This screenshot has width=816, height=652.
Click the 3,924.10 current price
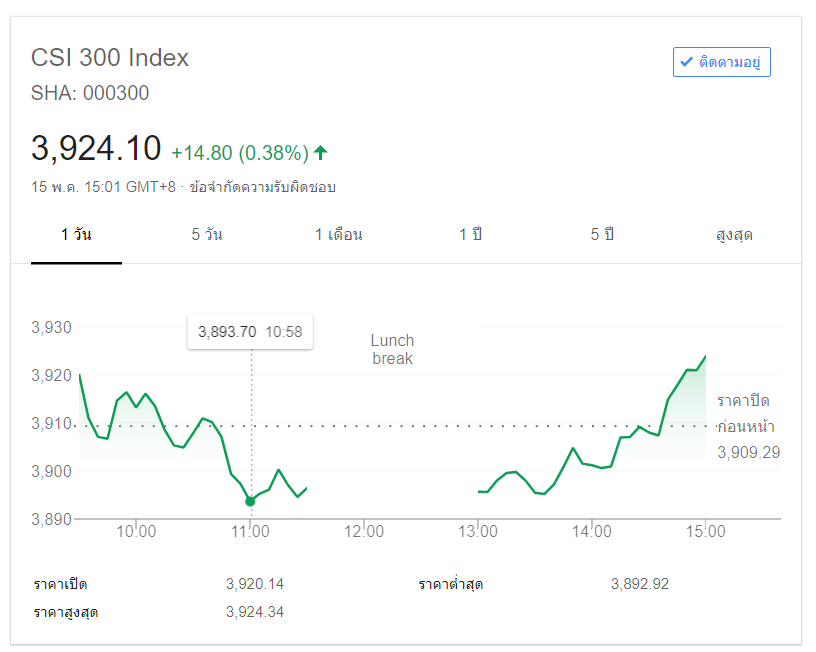click(96, 148)
